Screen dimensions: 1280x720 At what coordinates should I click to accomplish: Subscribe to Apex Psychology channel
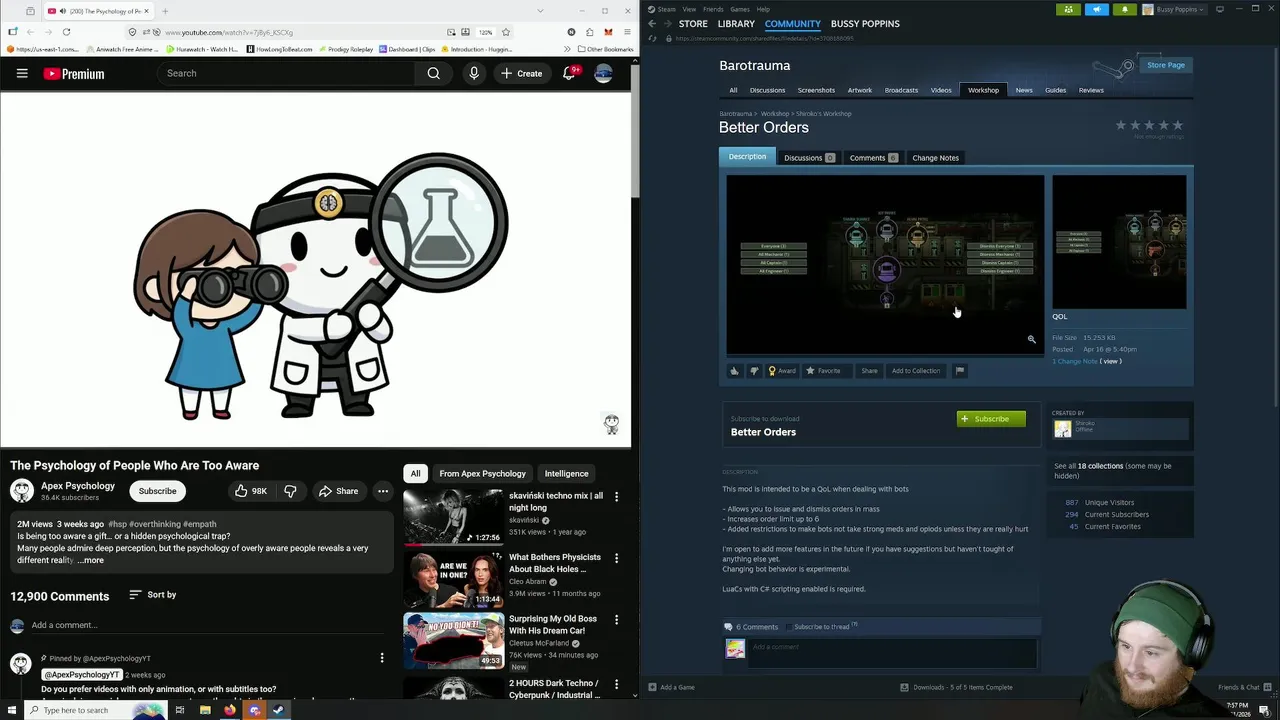point(157,491)
